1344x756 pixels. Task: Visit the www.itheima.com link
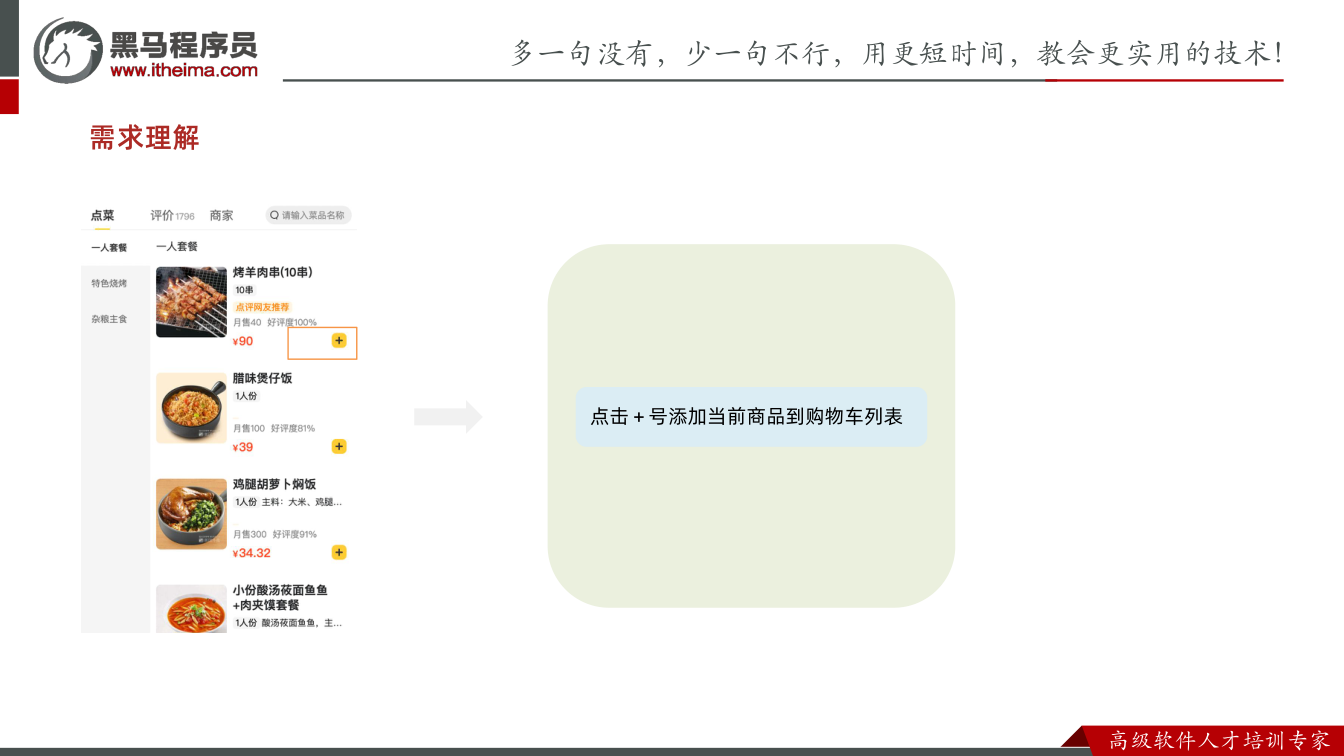tap(184, 70)
